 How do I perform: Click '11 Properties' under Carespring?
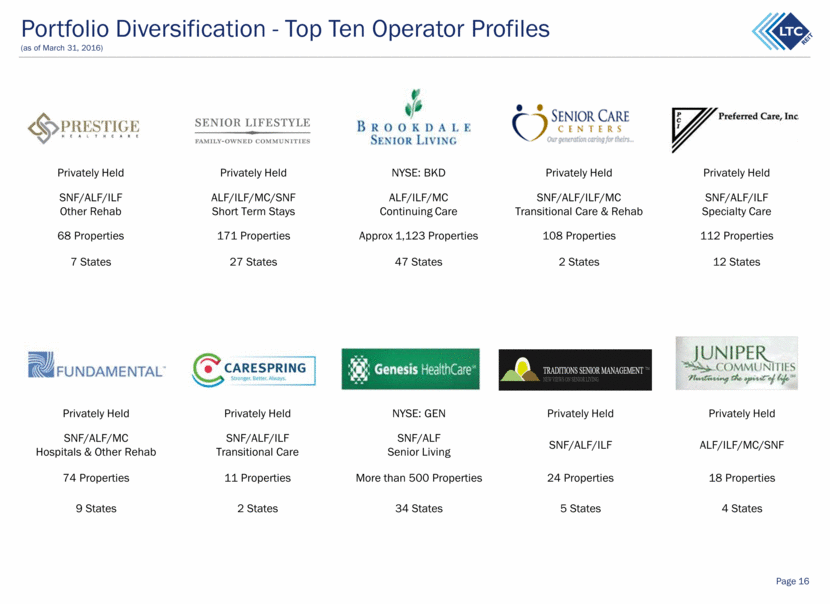(258, 477)
